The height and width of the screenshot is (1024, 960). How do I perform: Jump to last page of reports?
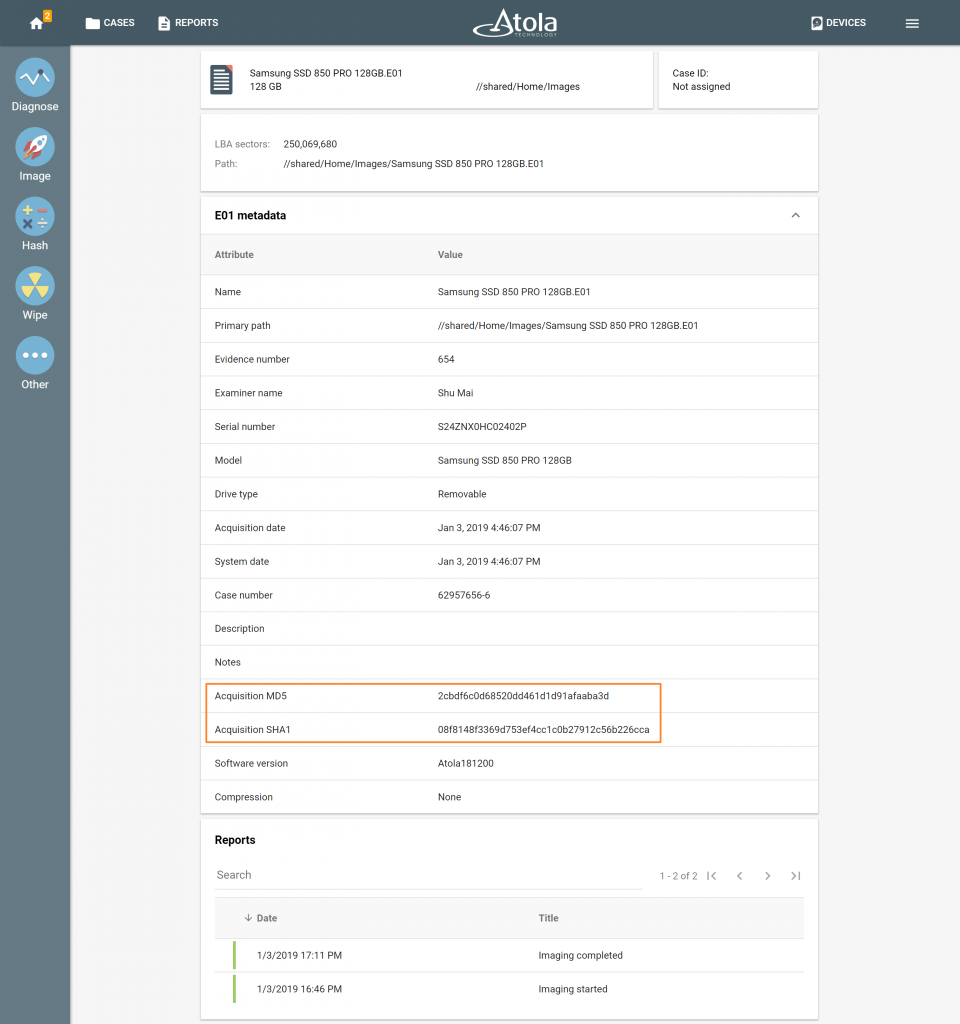click(795, 876)
